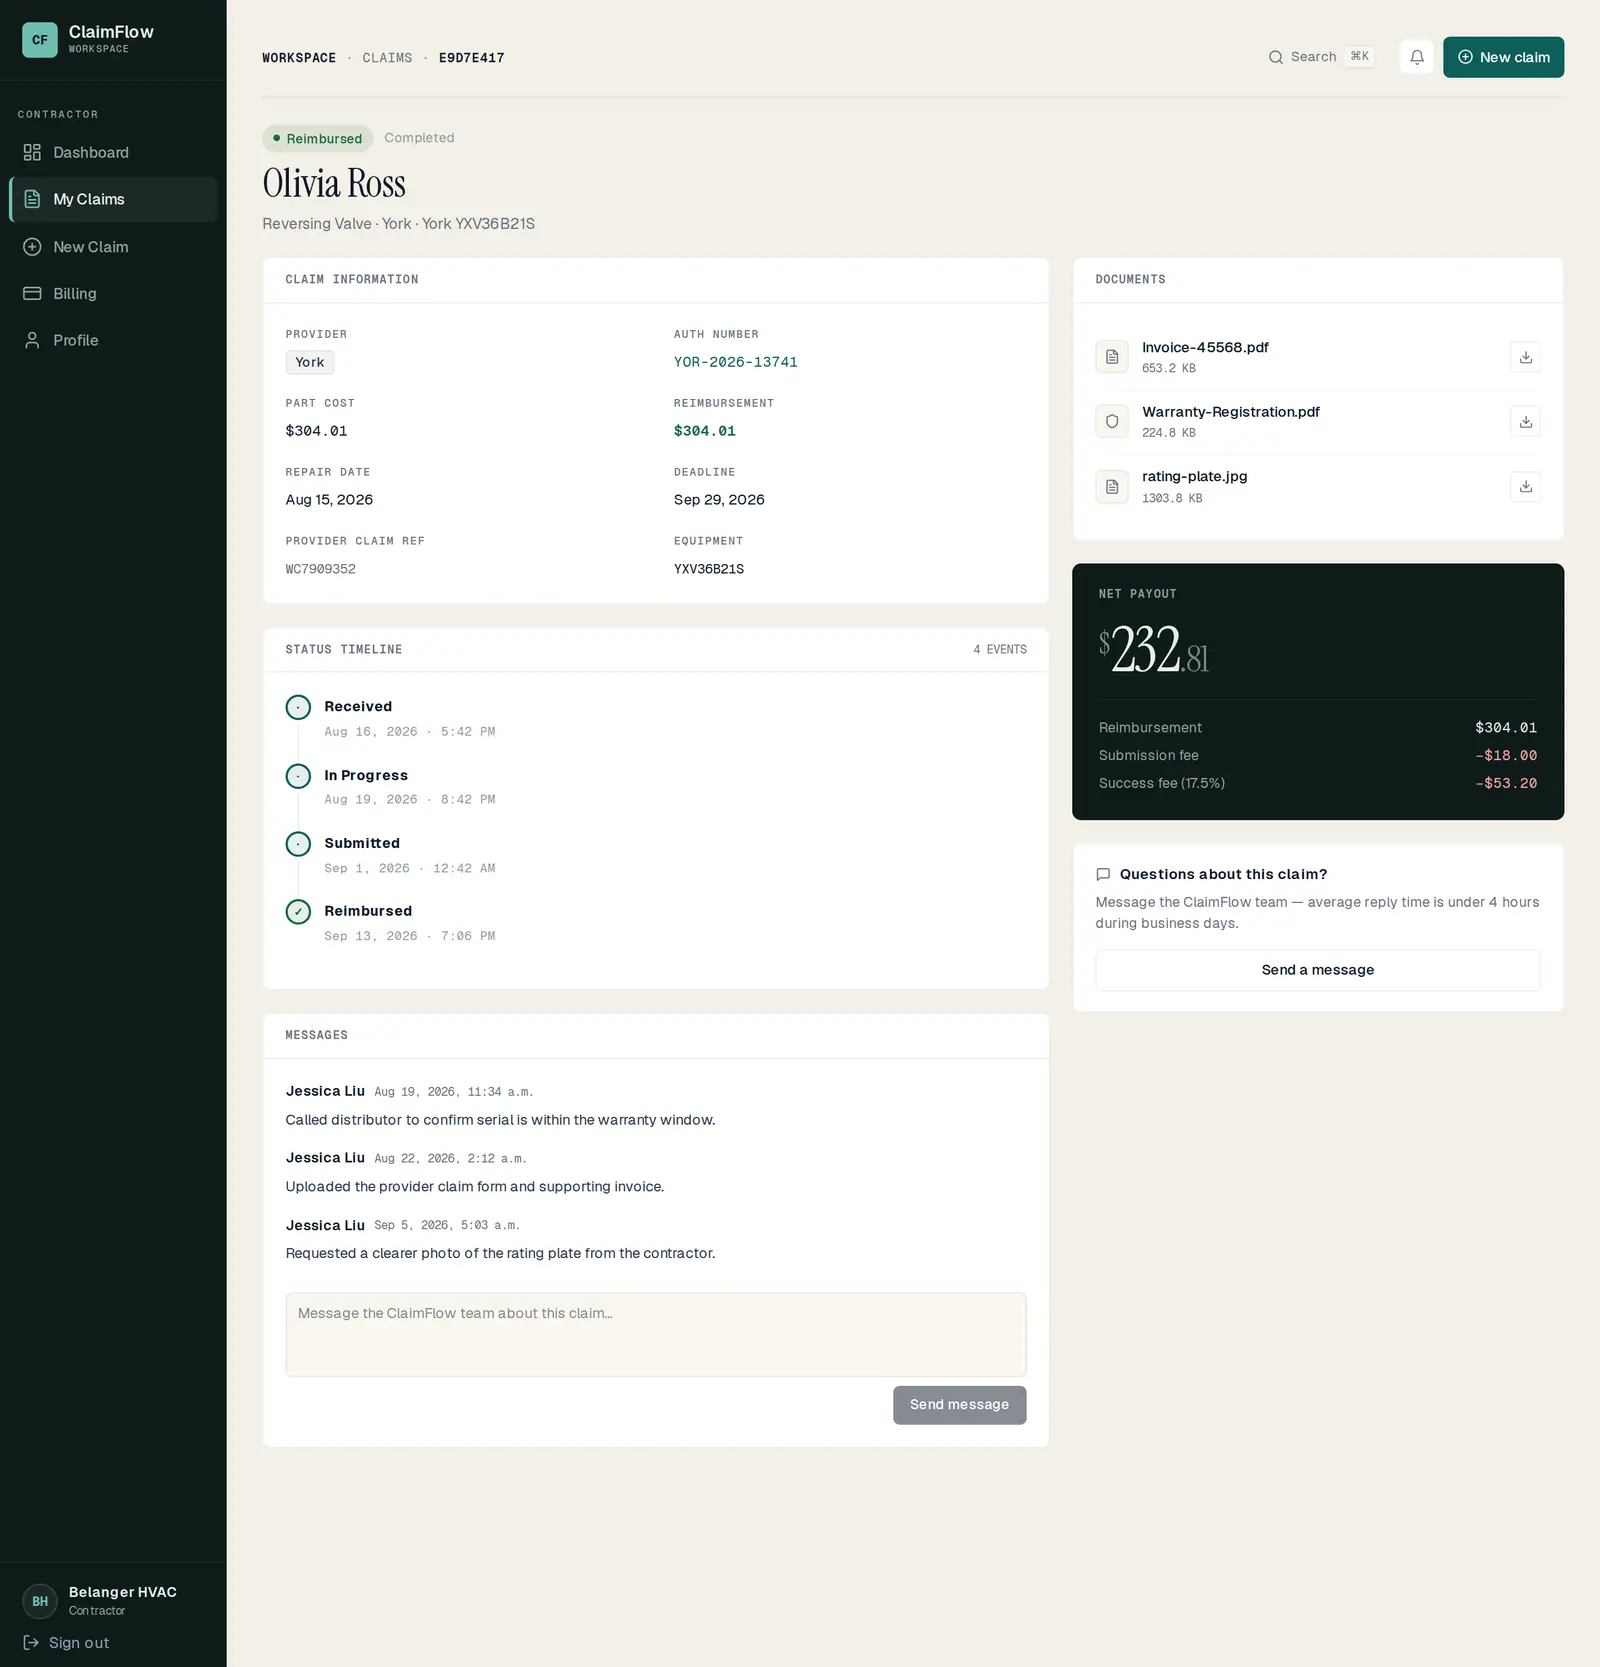The width and height of the screenshot is (1600, 1667).
Task: Click the Workspace breadcrumb
Action: coord(299,58)
